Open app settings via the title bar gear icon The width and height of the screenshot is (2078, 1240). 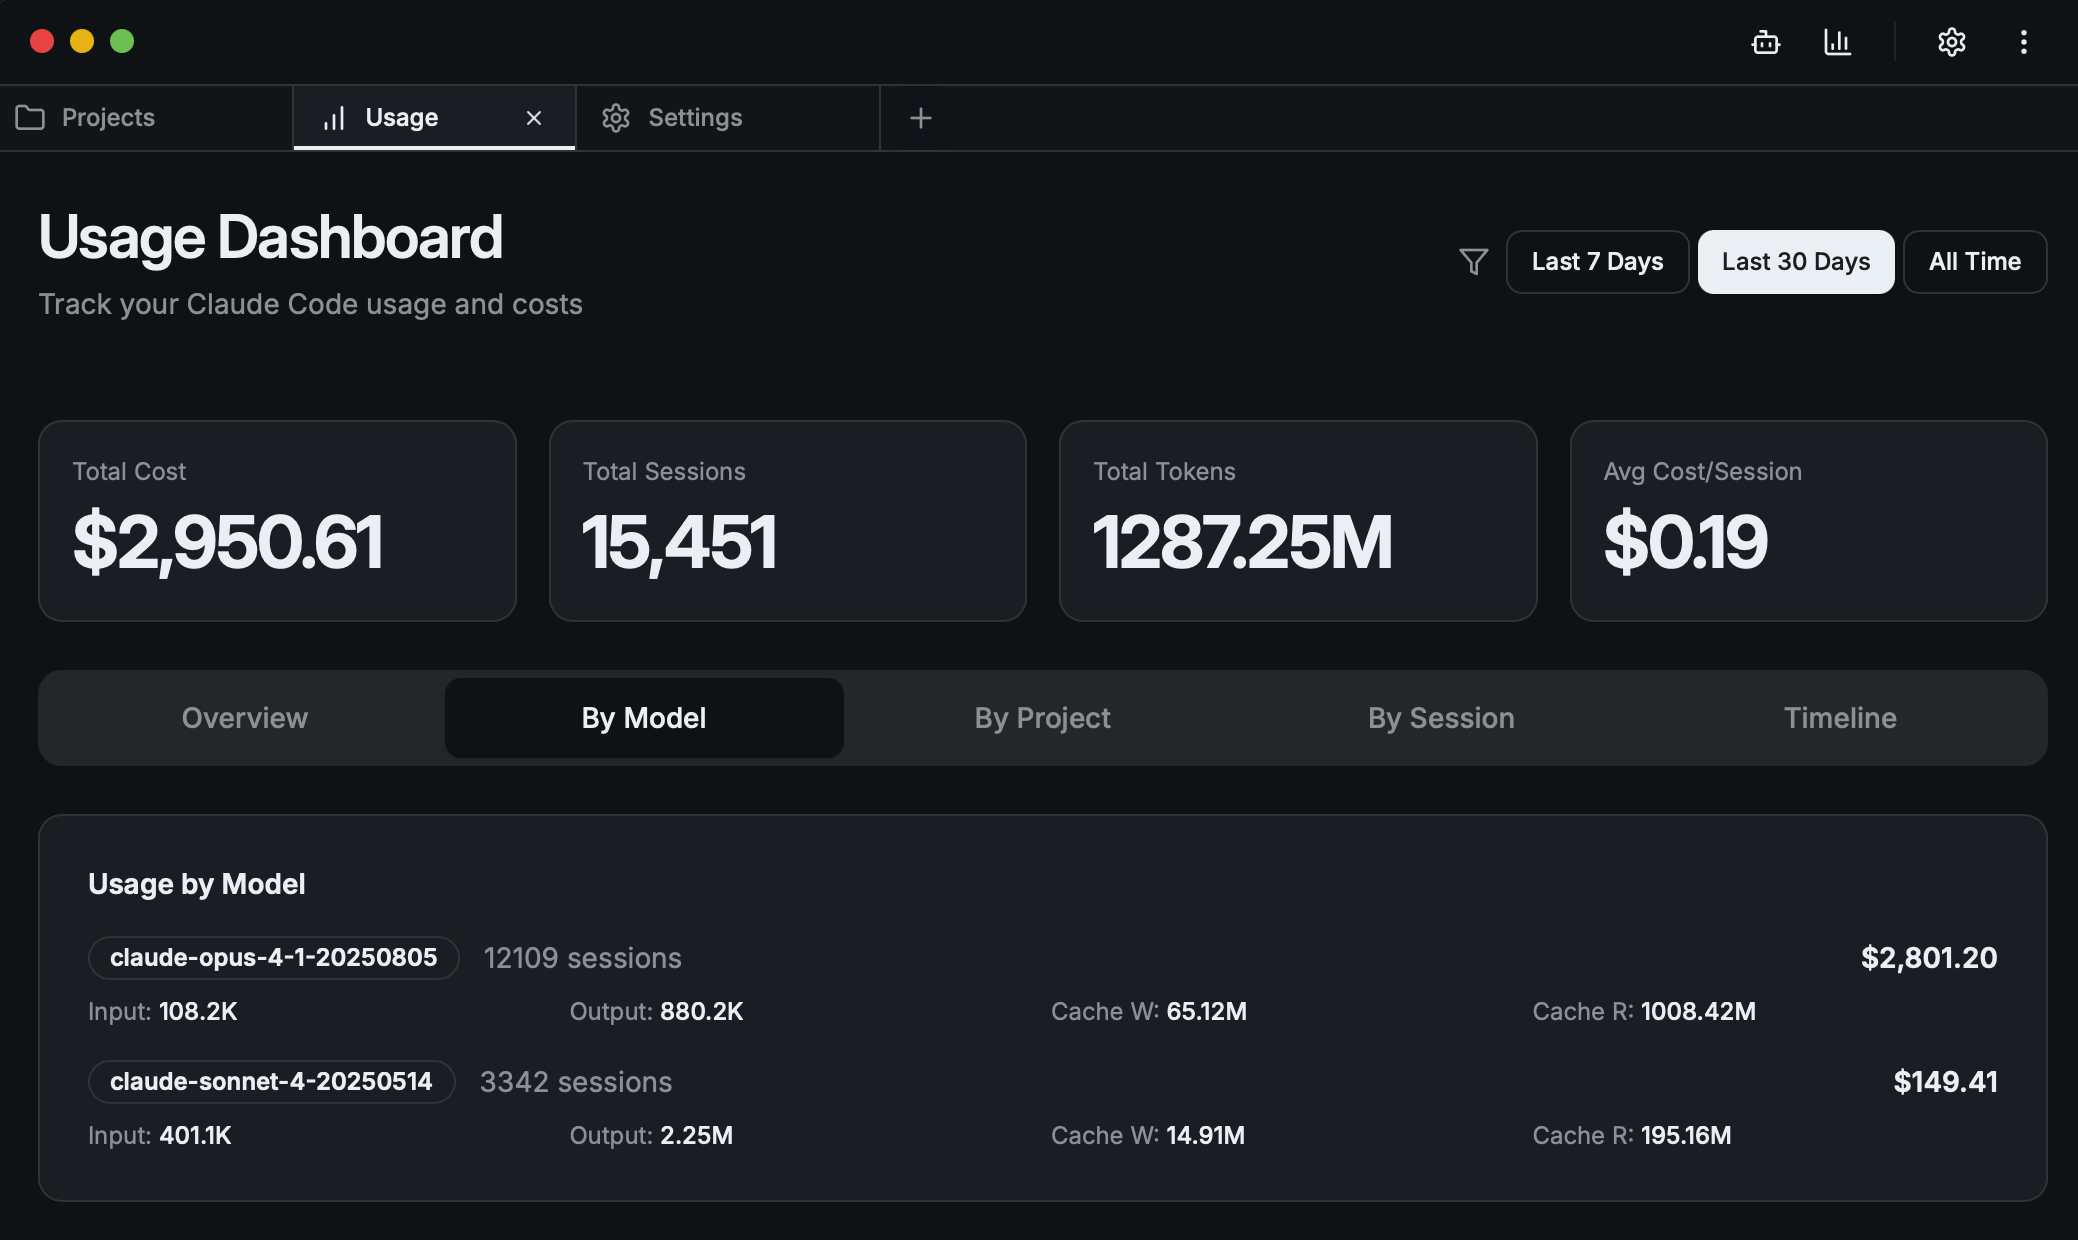[1952, 42]
